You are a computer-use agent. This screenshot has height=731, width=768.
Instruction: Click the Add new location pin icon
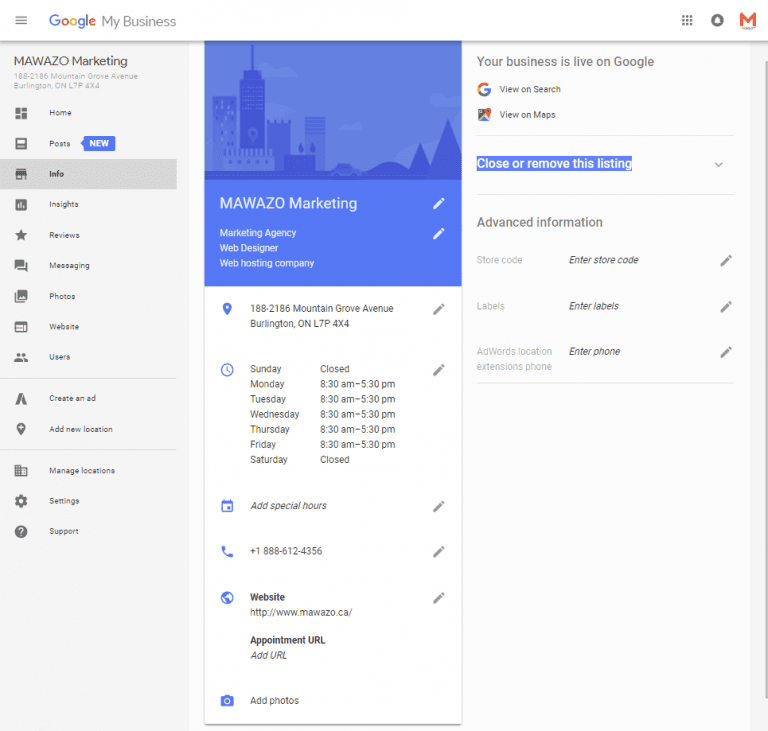(21, 429)
